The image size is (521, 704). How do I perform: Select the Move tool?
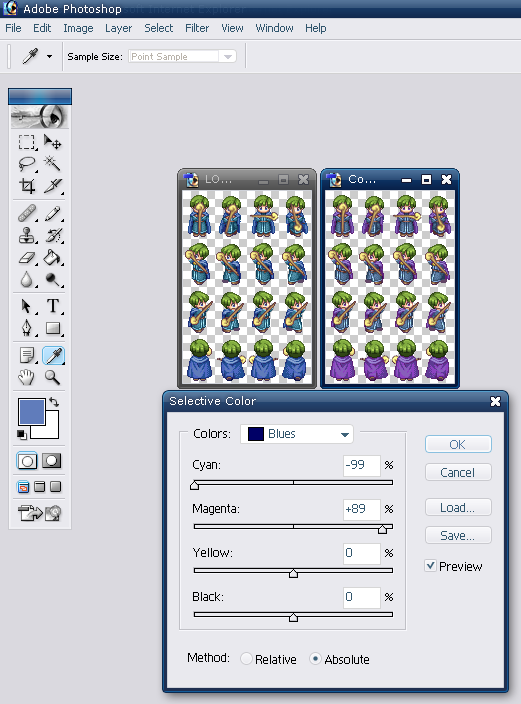(x=53, y=142)
